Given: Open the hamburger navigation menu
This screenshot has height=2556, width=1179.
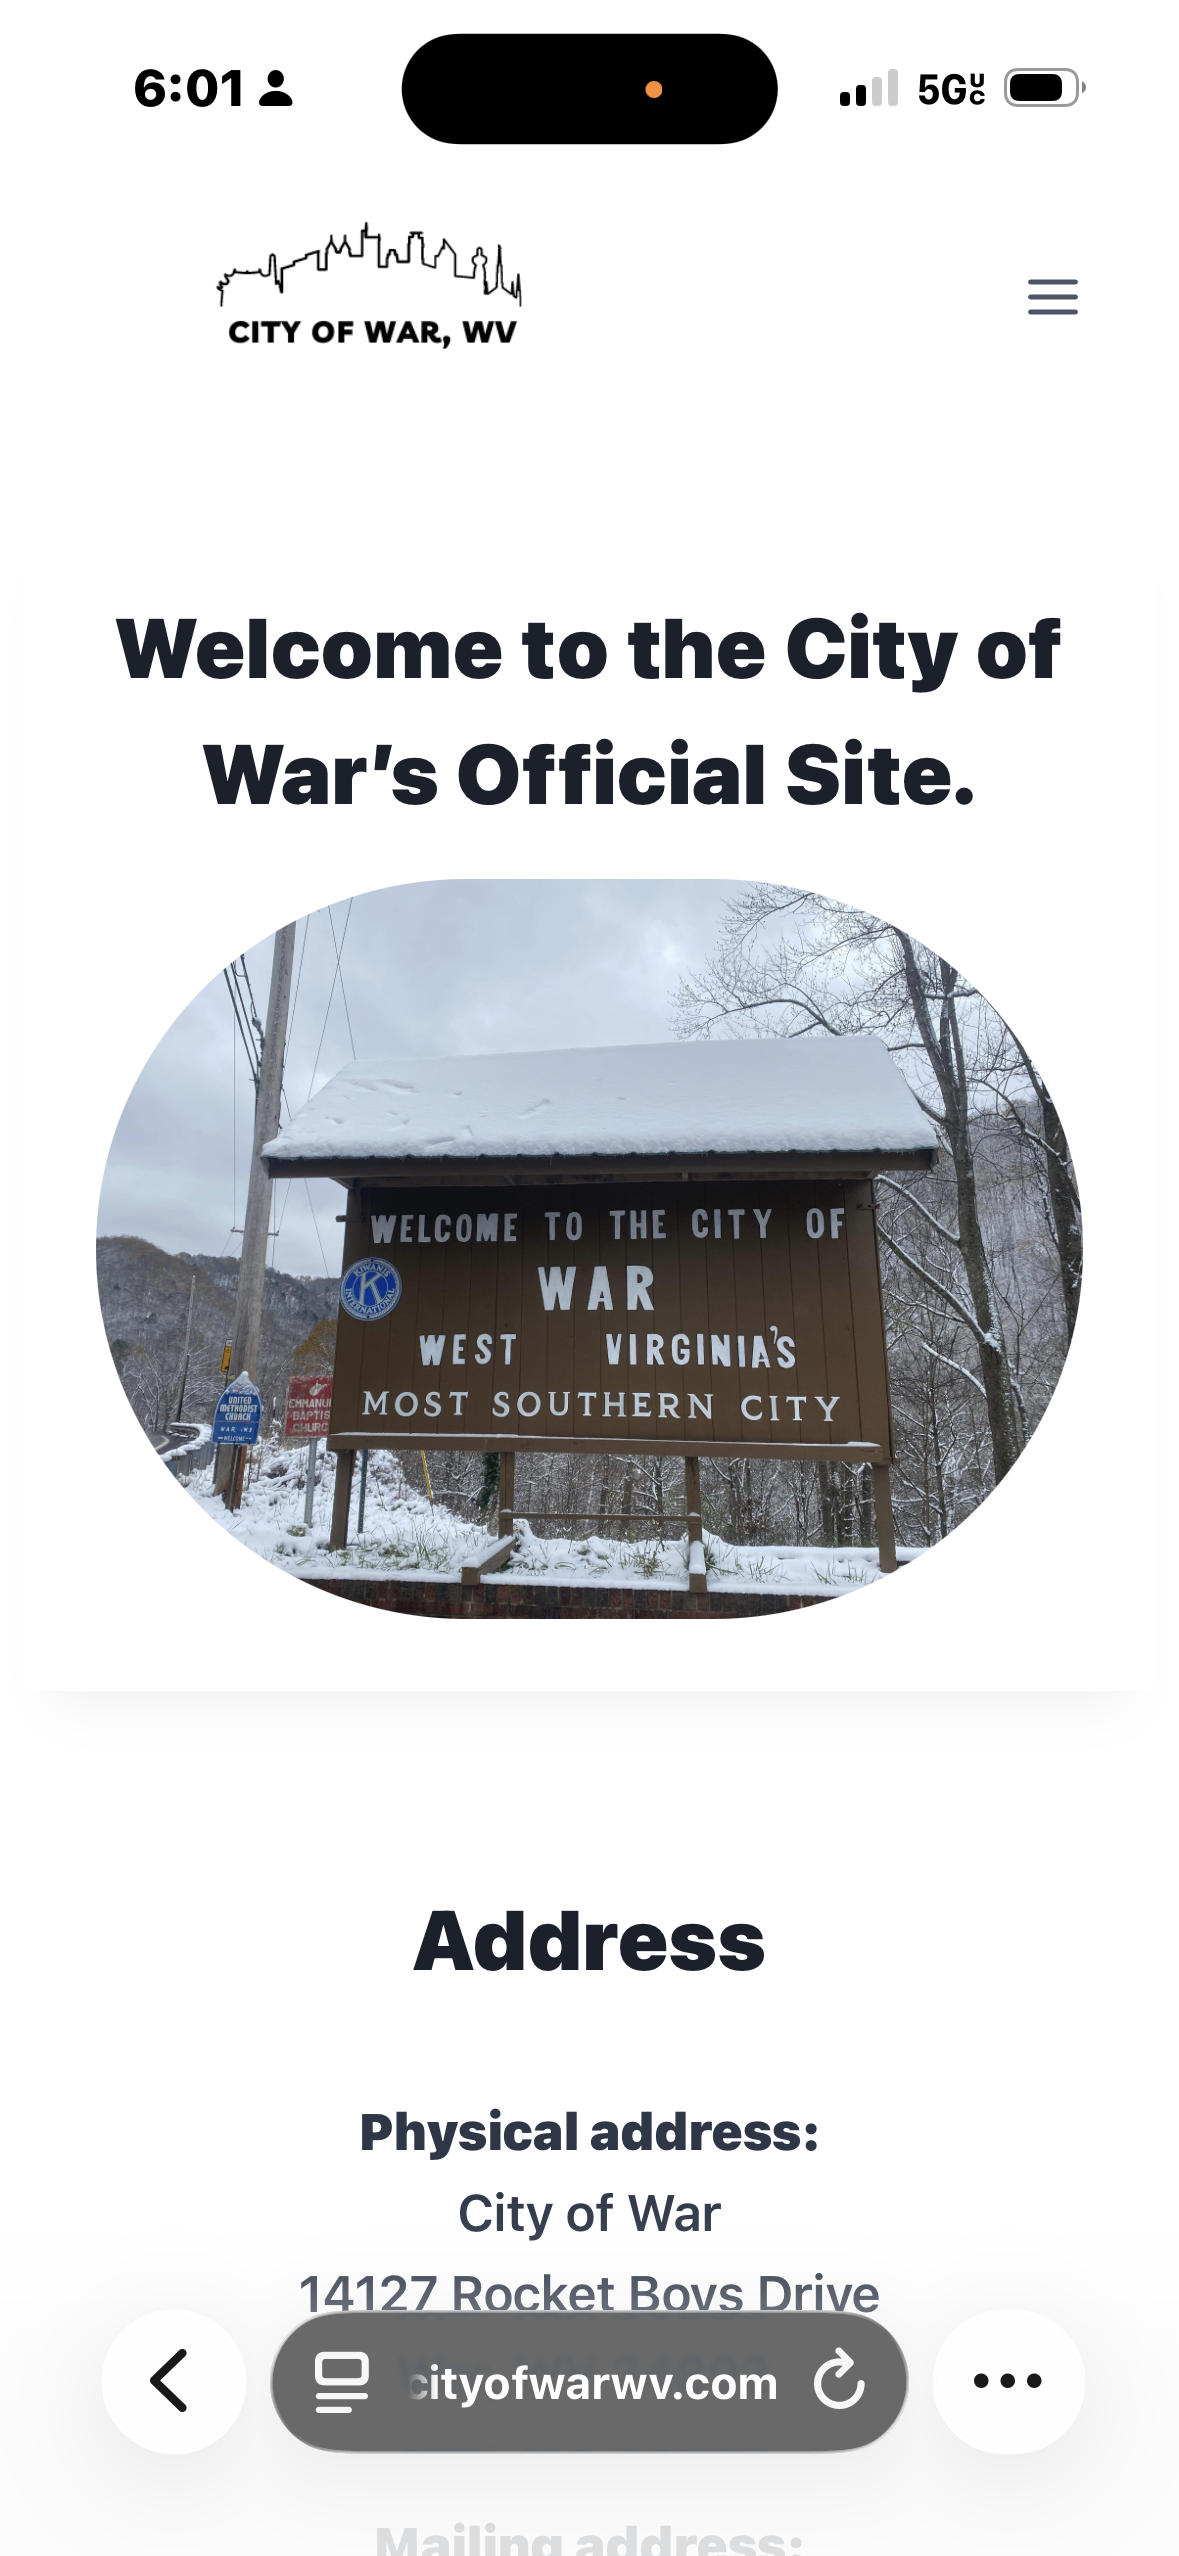Looking at the screenshot, I should point(1052,297).
